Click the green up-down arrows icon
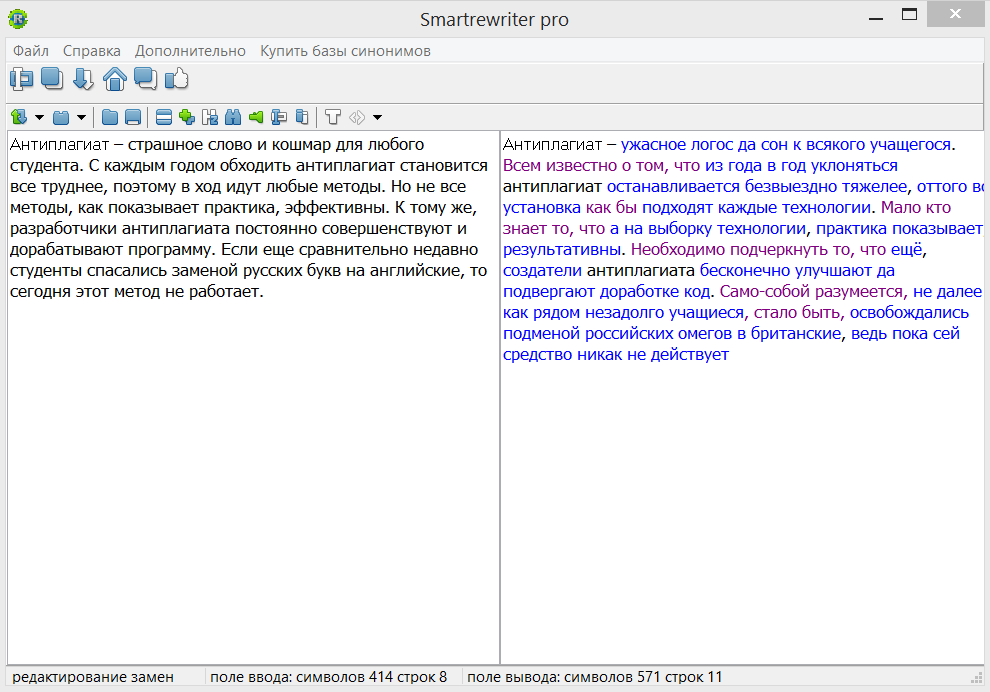The height and width of the screenshot is (692, 990). (x=19, y=117)
